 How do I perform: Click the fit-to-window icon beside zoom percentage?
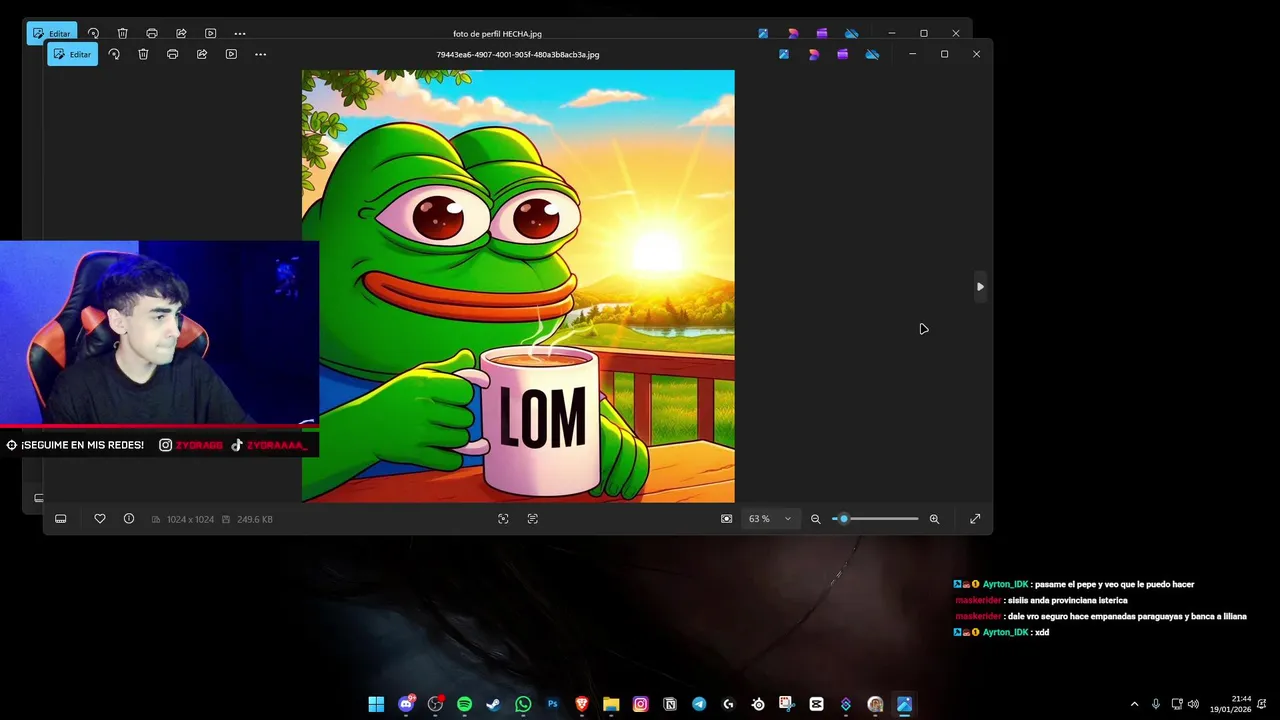point(726,519)
